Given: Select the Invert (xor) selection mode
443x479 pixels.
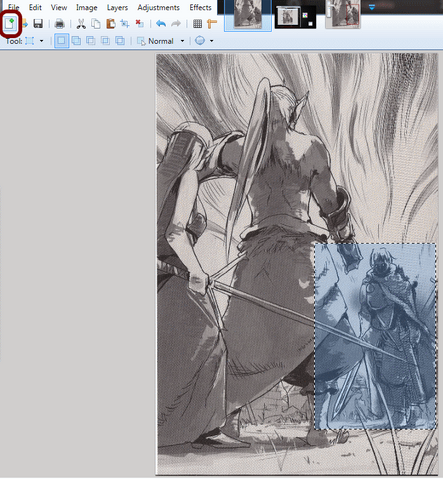Looking at the screenshot, I should [x=120, y=41].
